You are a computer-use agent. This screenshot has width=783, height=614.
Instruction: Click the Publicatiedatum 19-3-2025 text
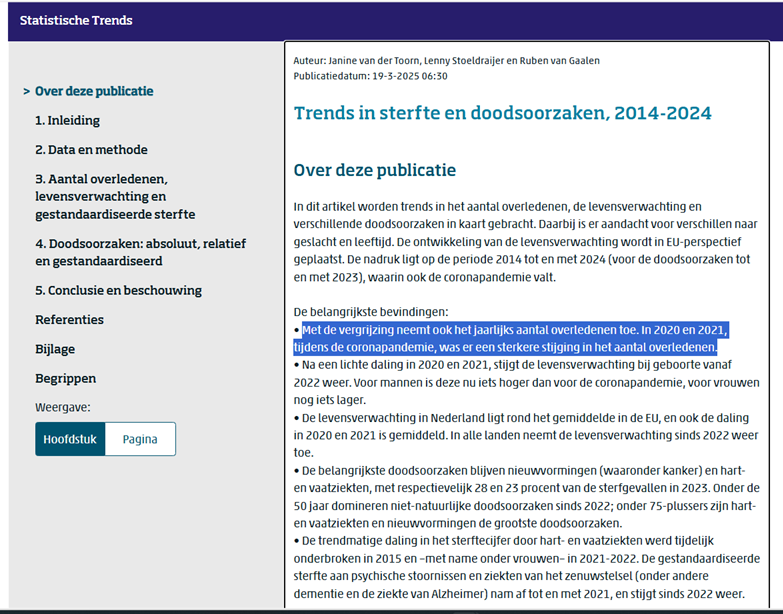(x=370, y=75)
